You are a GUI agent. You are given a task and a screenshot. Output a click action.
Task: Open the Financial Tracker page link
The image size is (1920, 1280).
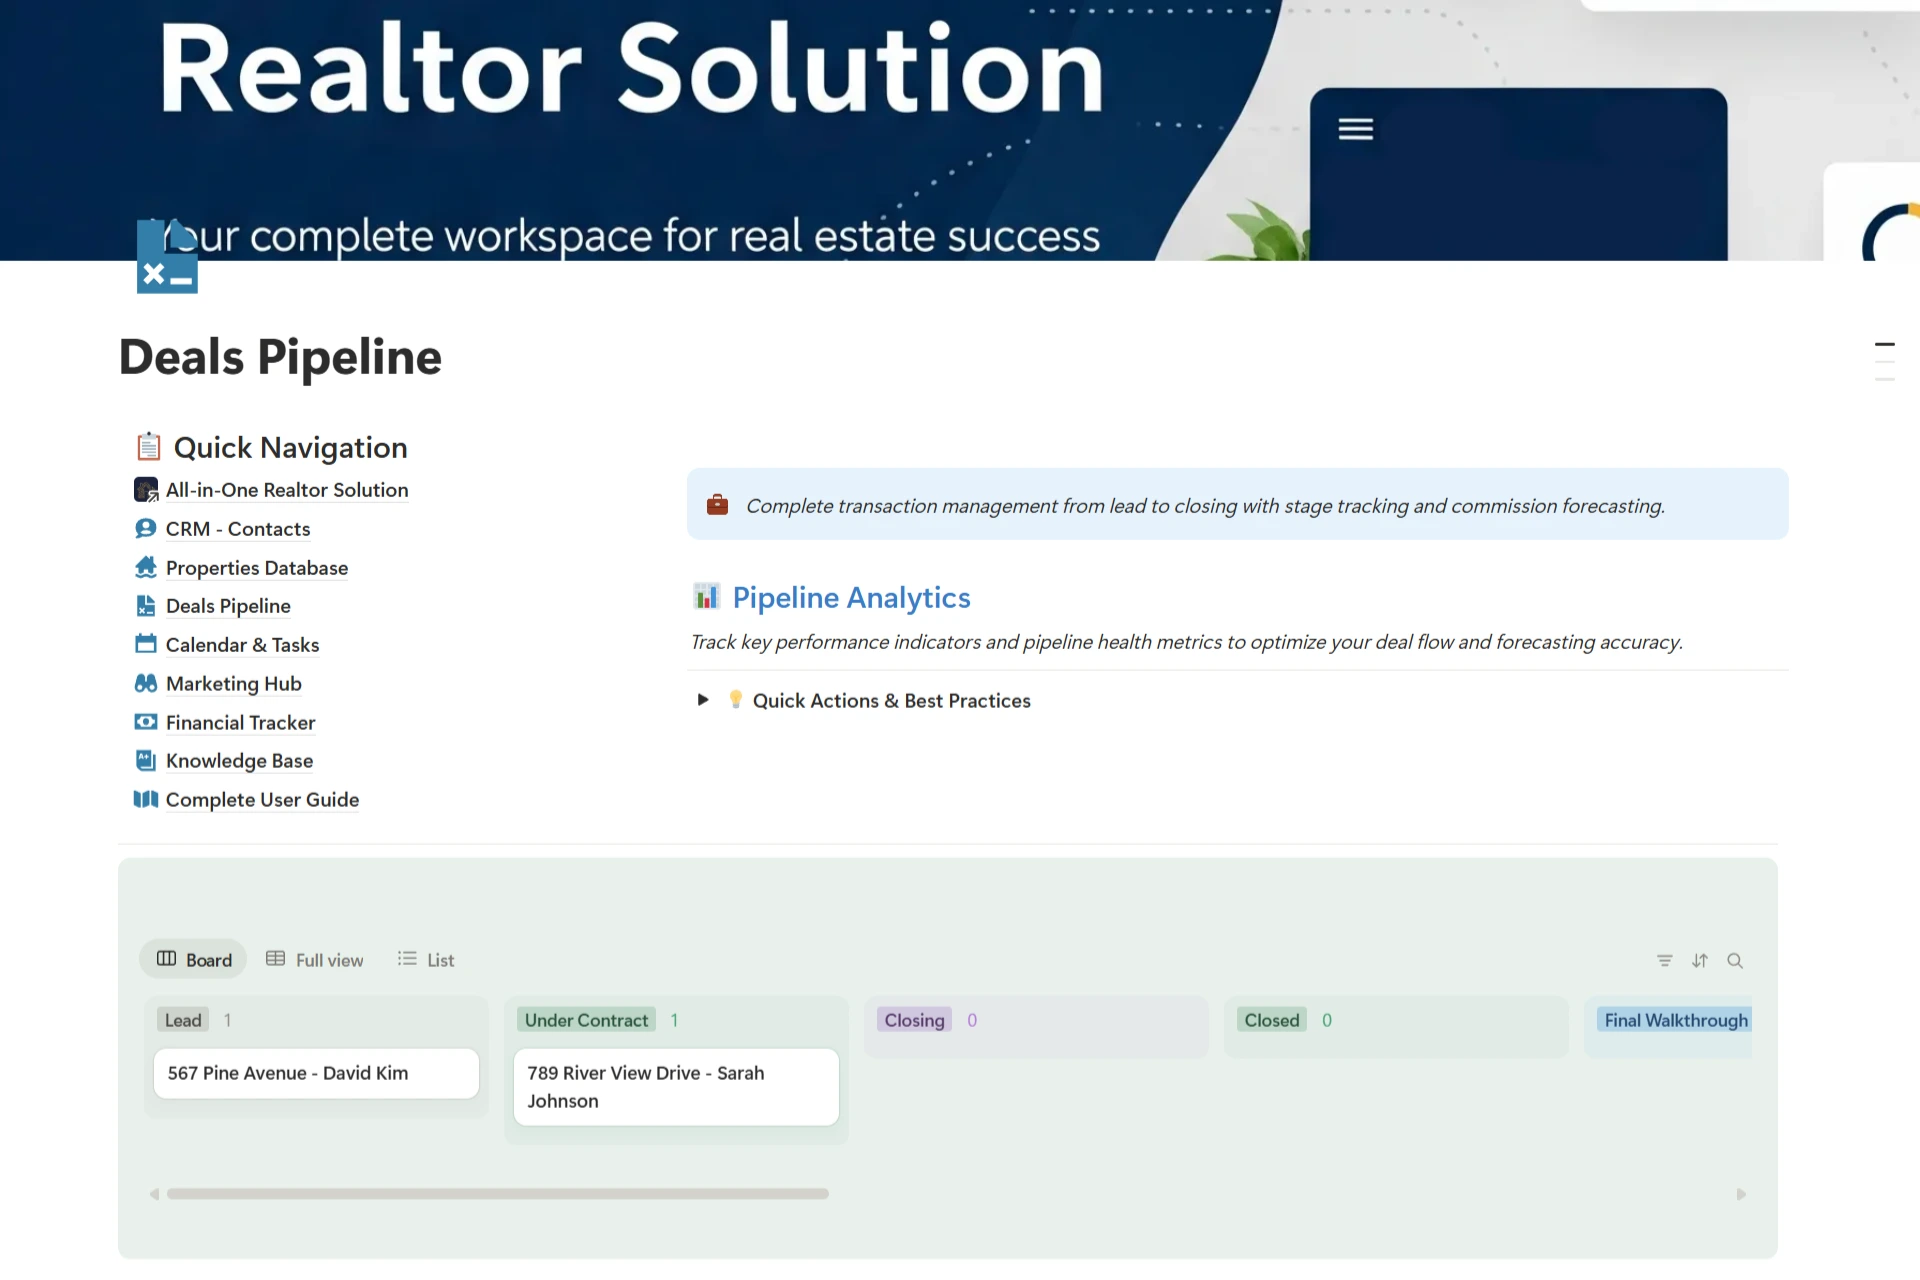point(240,723)
